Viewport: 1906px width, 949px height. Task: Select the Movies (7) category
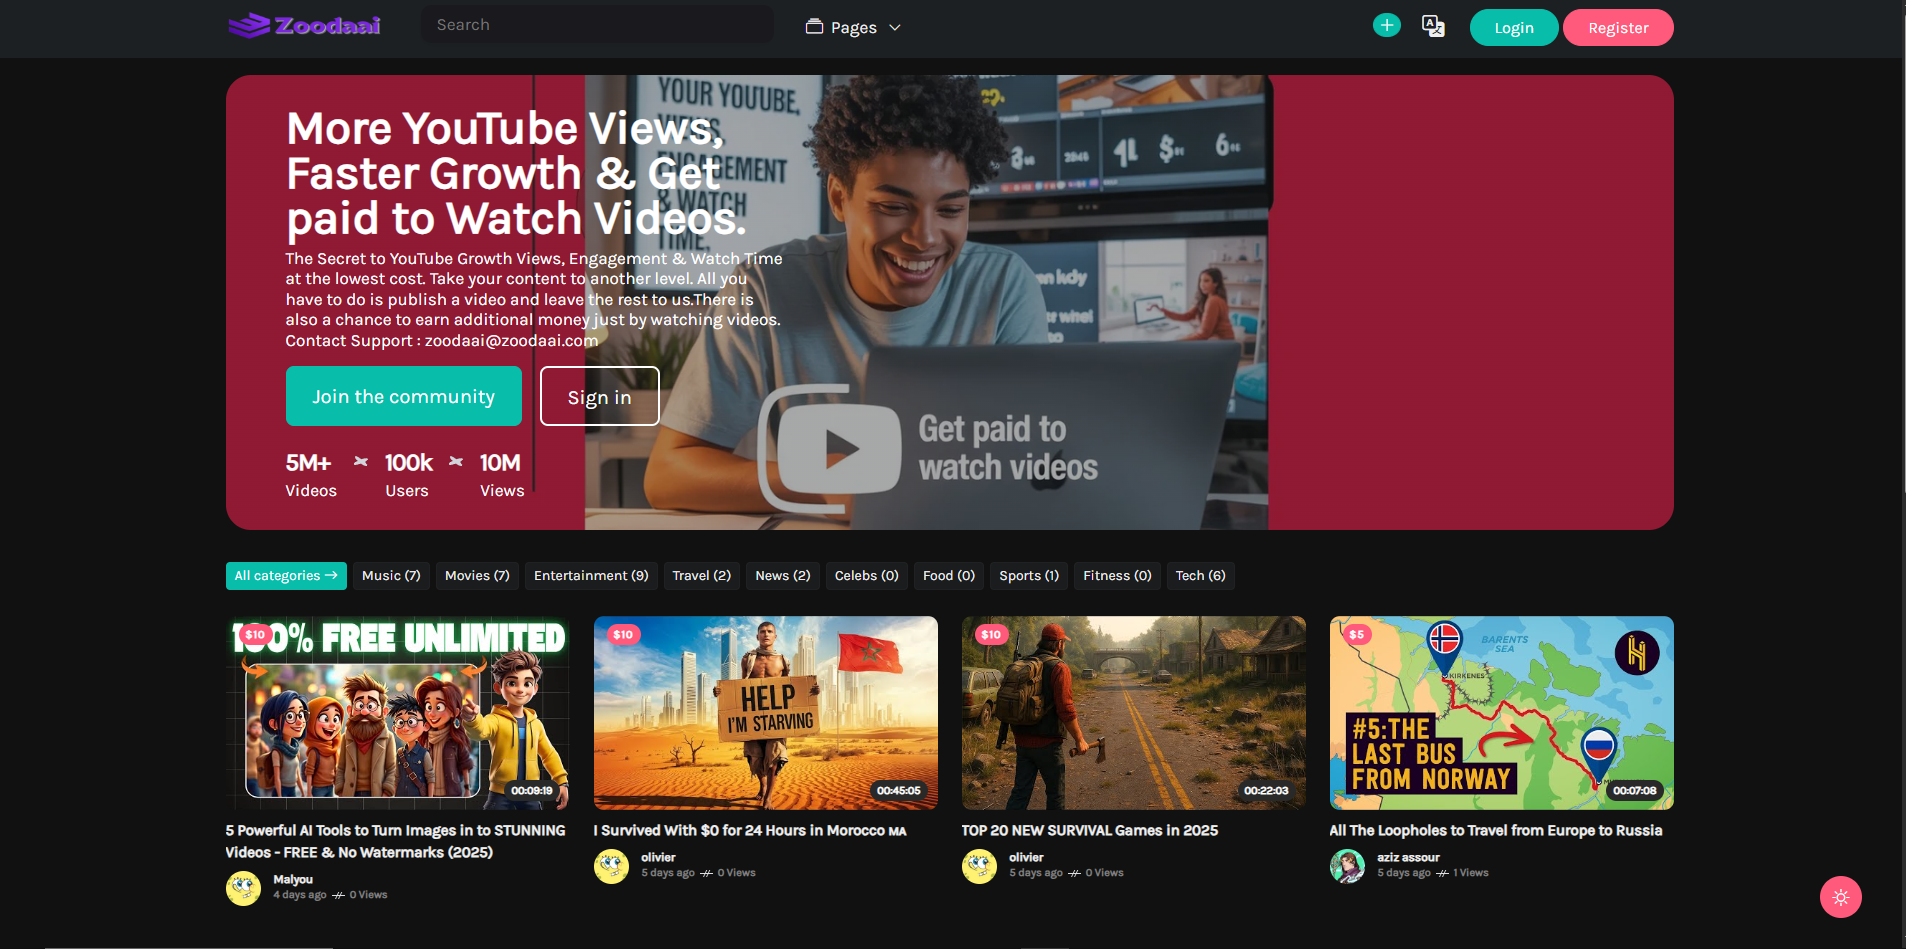point(477,576)
